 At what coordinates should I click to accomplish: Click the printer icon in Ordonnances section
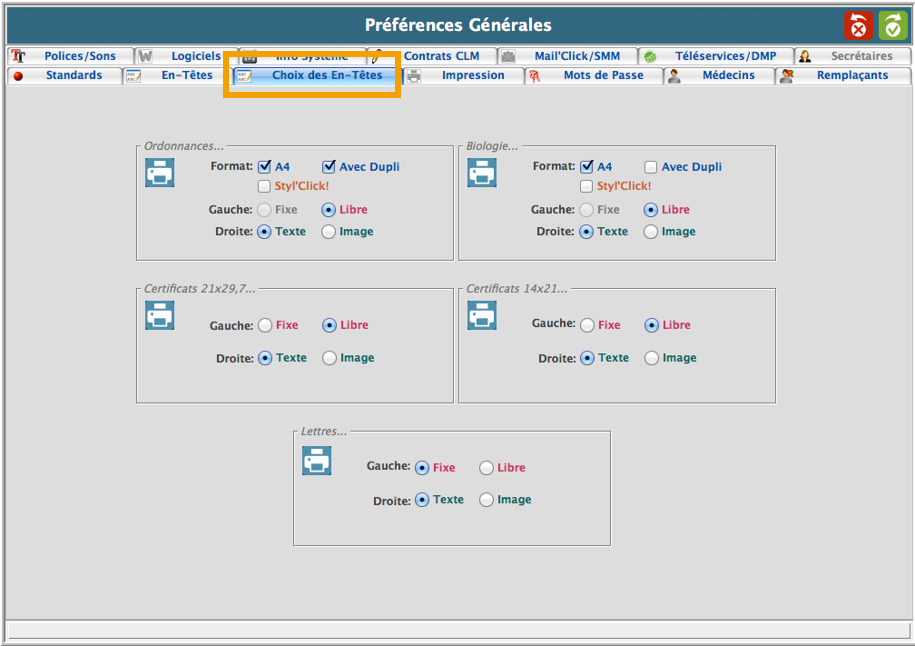click(160, 173)
